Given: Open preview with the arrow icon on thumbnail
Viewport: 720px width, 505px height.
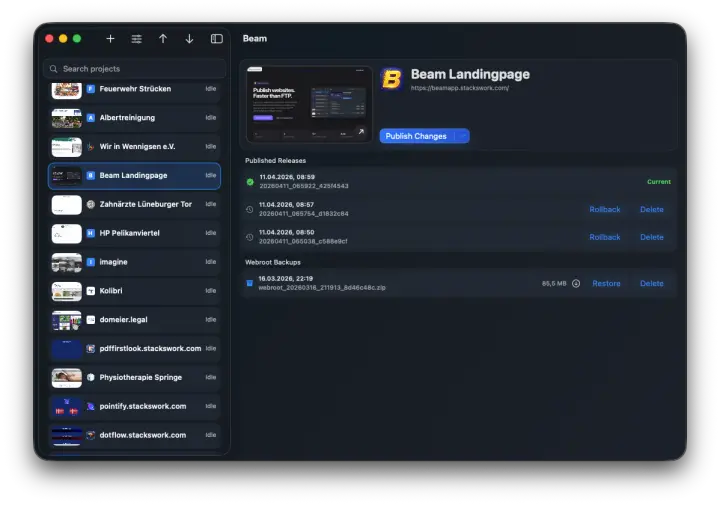Looking at the screenshot, I should pyautogui.click(x=361, y=132).
